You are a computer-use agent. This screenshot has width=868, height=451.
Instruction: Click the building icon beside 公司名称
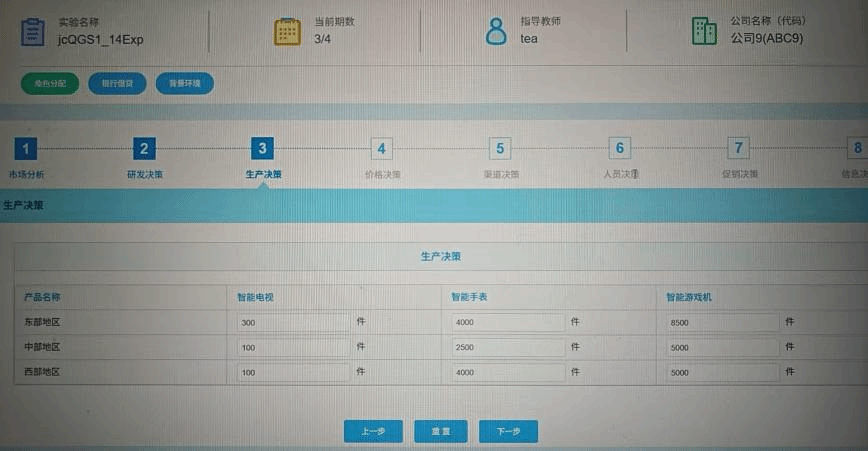705,31
